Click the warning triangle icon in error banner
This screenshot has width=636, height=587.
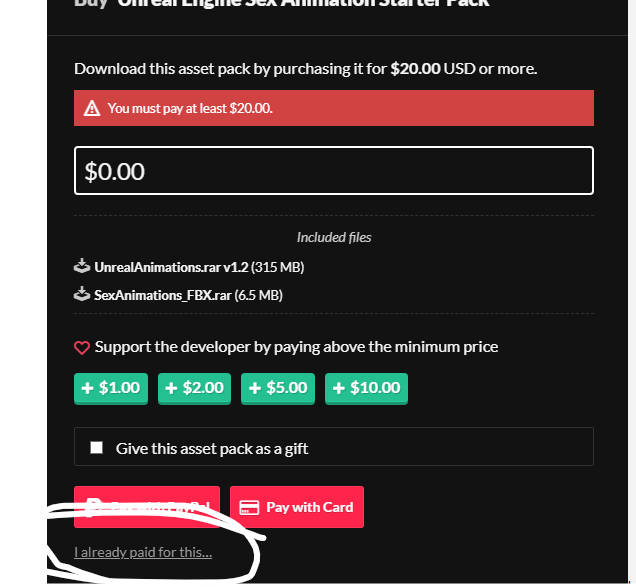[92, 108]
